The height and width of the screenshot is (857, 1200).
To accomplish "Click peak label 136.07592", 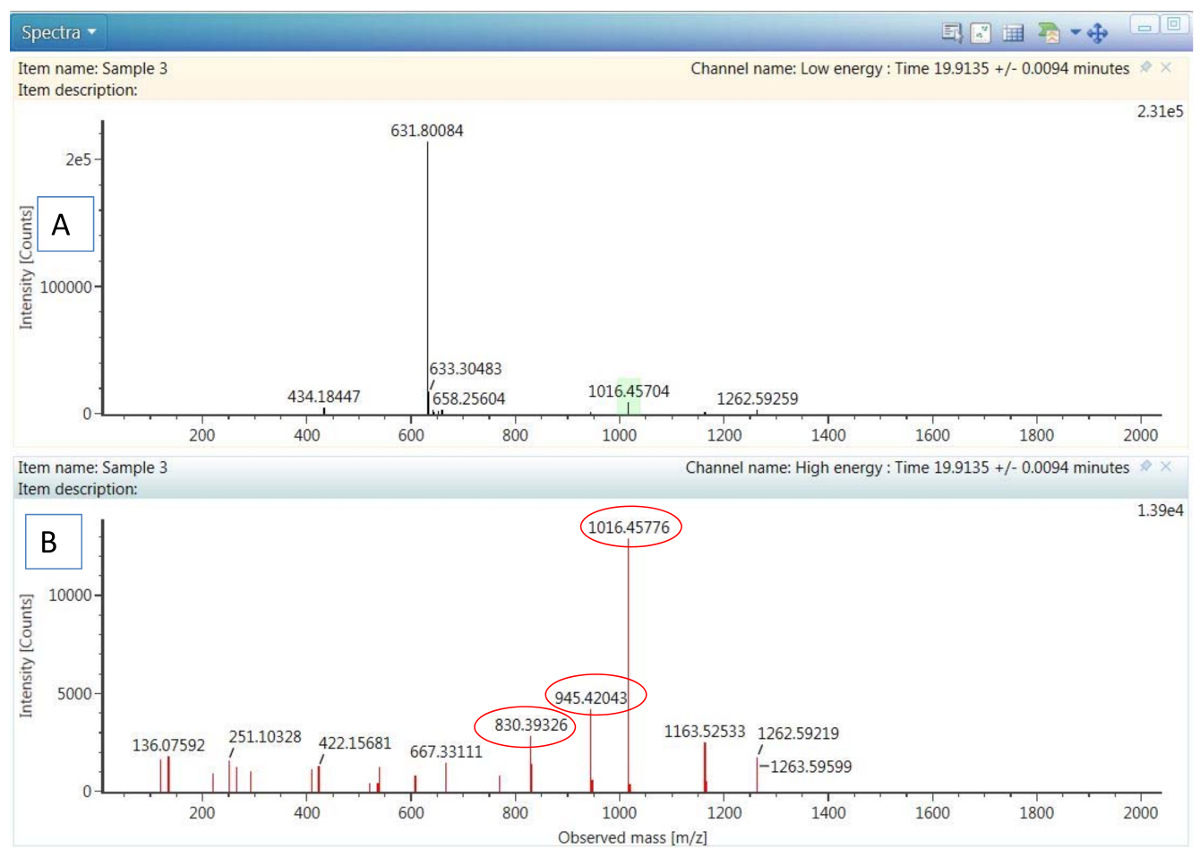I will pyautogui.click(x=171, y=745).
